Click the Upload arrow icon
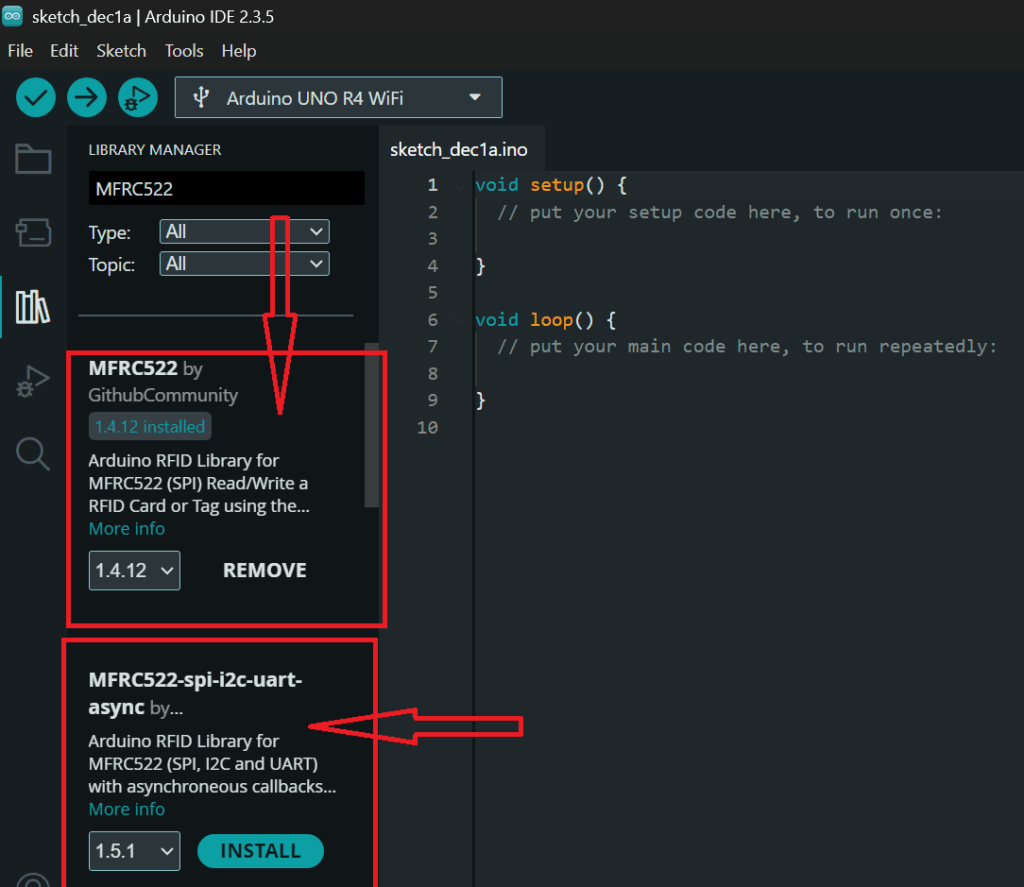The width and height of the screenshot is (1024, 887). point(87,97)
